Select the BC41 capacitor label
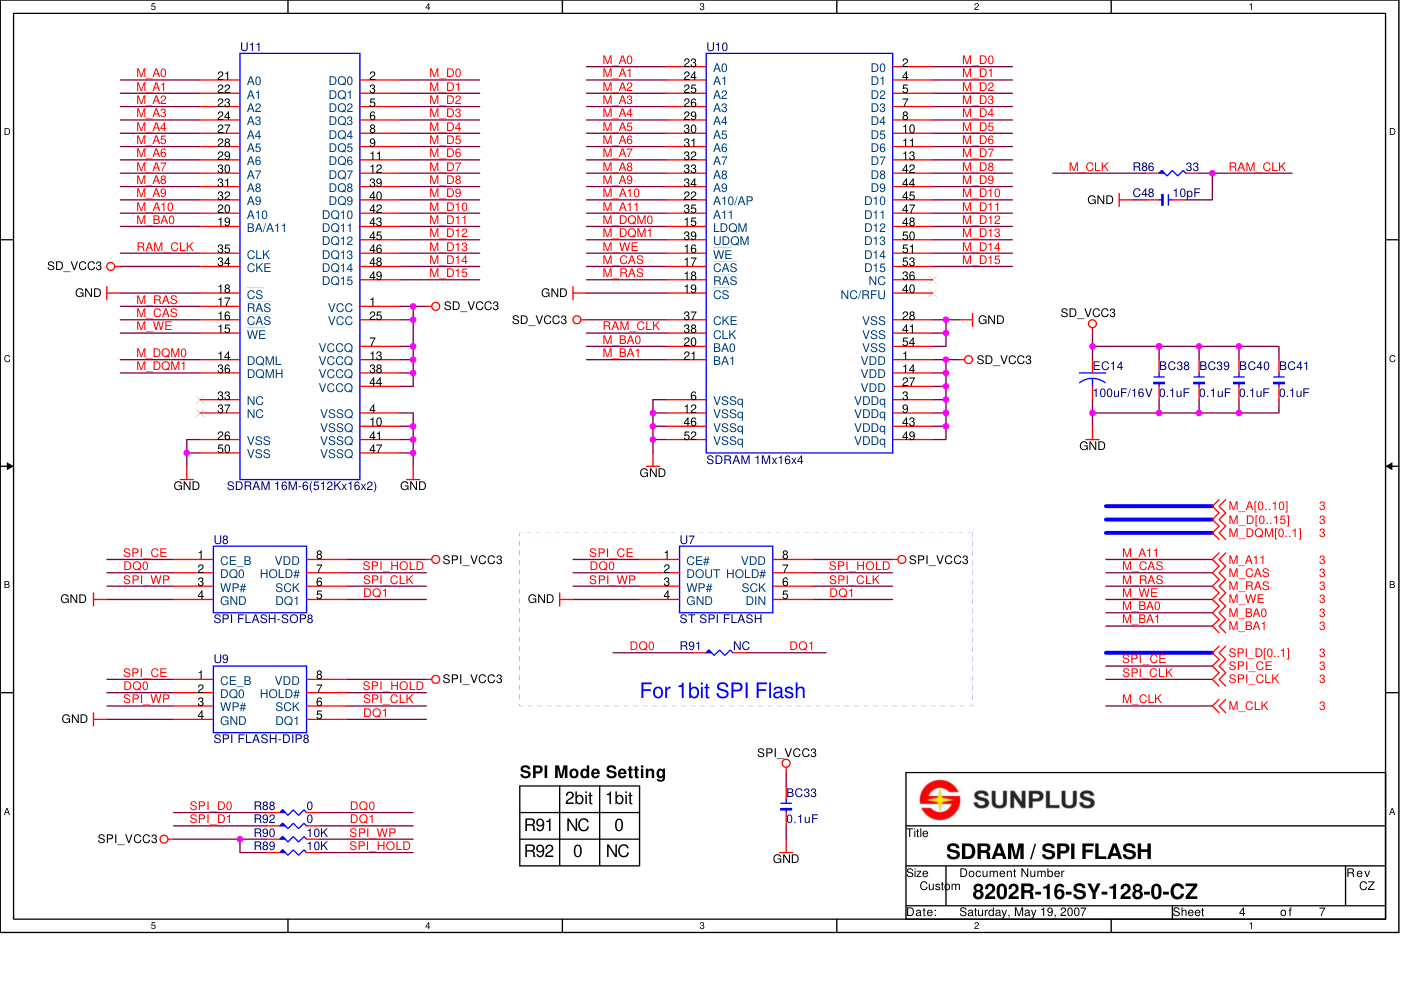The width and height of the screenshot is (1404, 993). click(x=1294, y=366)
